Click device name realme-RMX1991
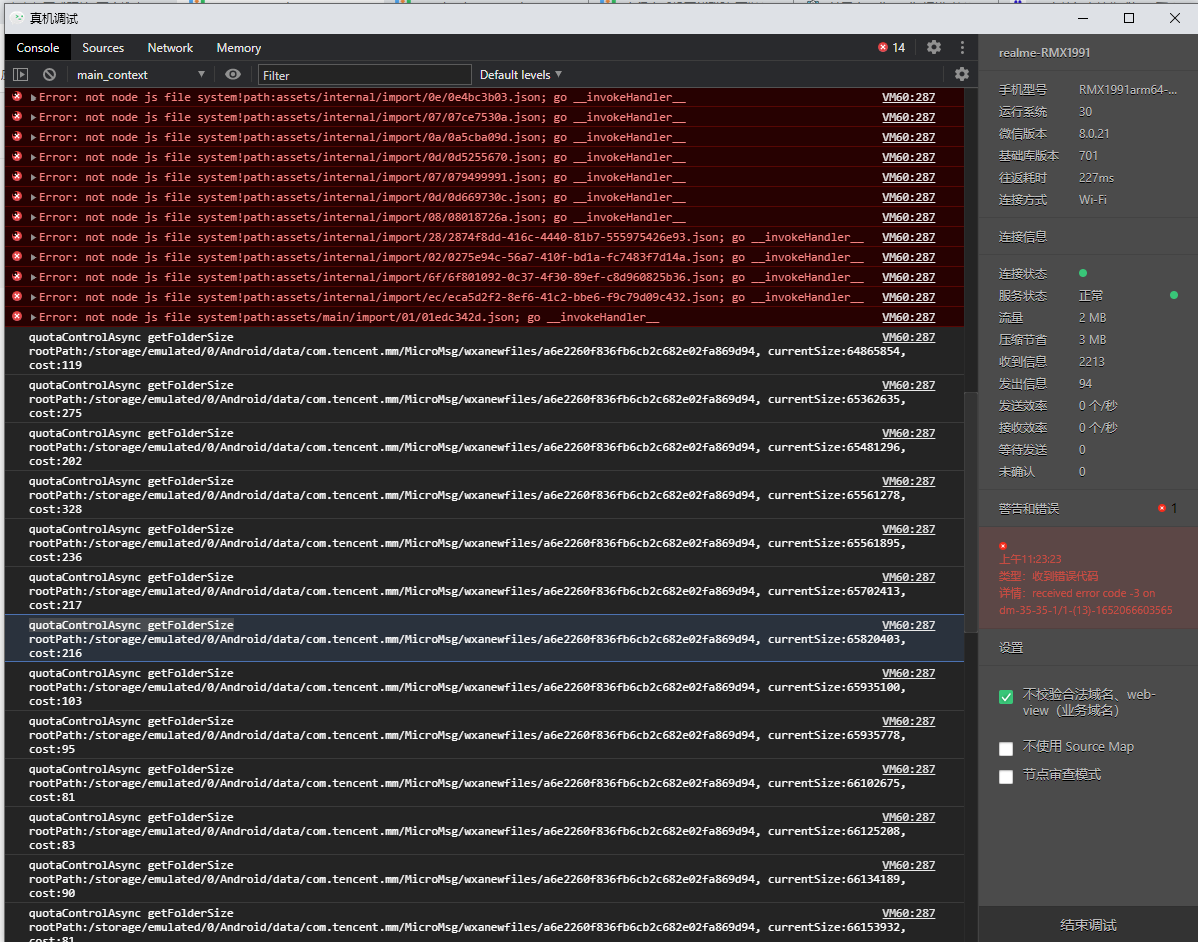 1044,53
